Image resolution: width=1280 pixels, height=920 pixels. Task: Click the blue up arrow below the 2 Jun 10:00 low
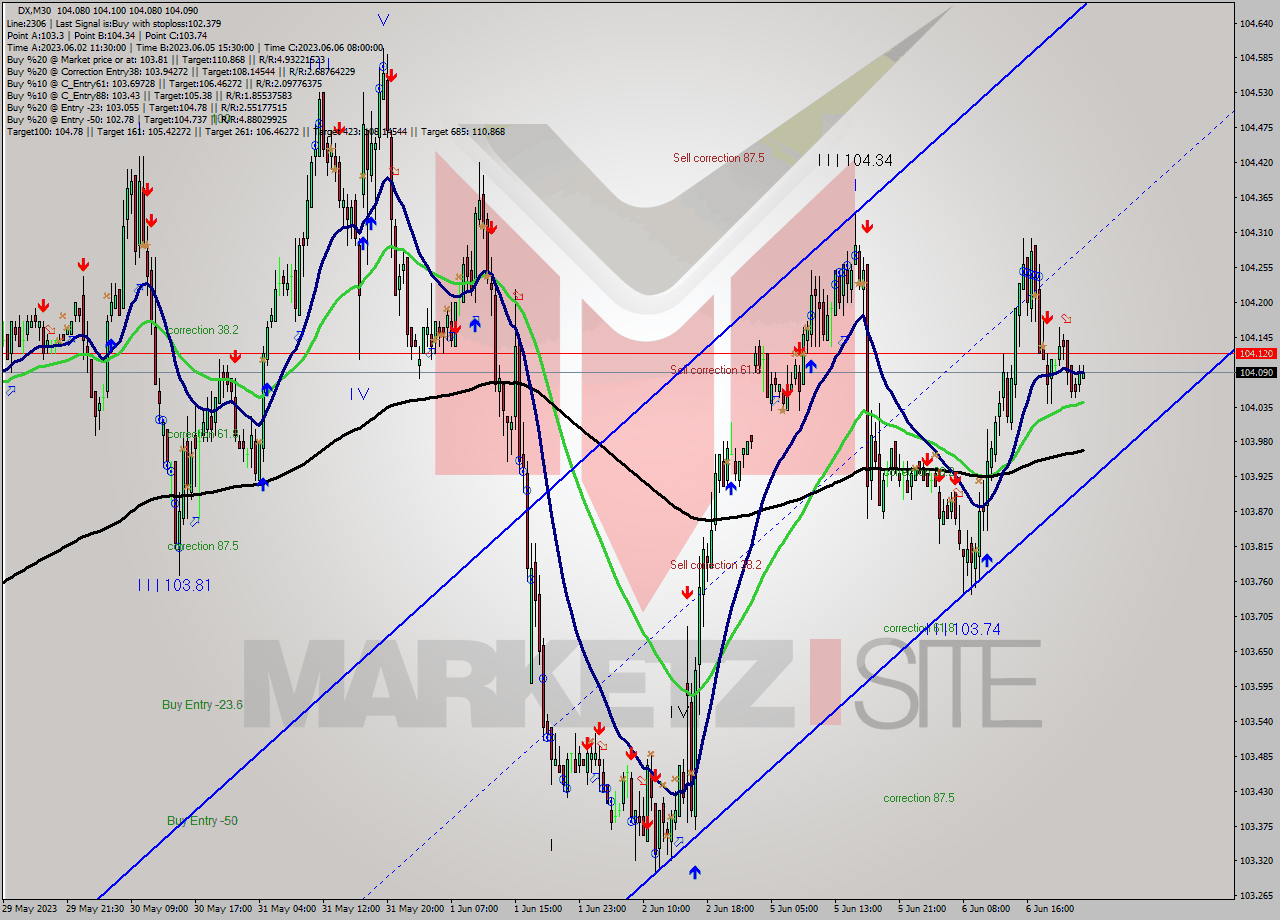(694, 872)
